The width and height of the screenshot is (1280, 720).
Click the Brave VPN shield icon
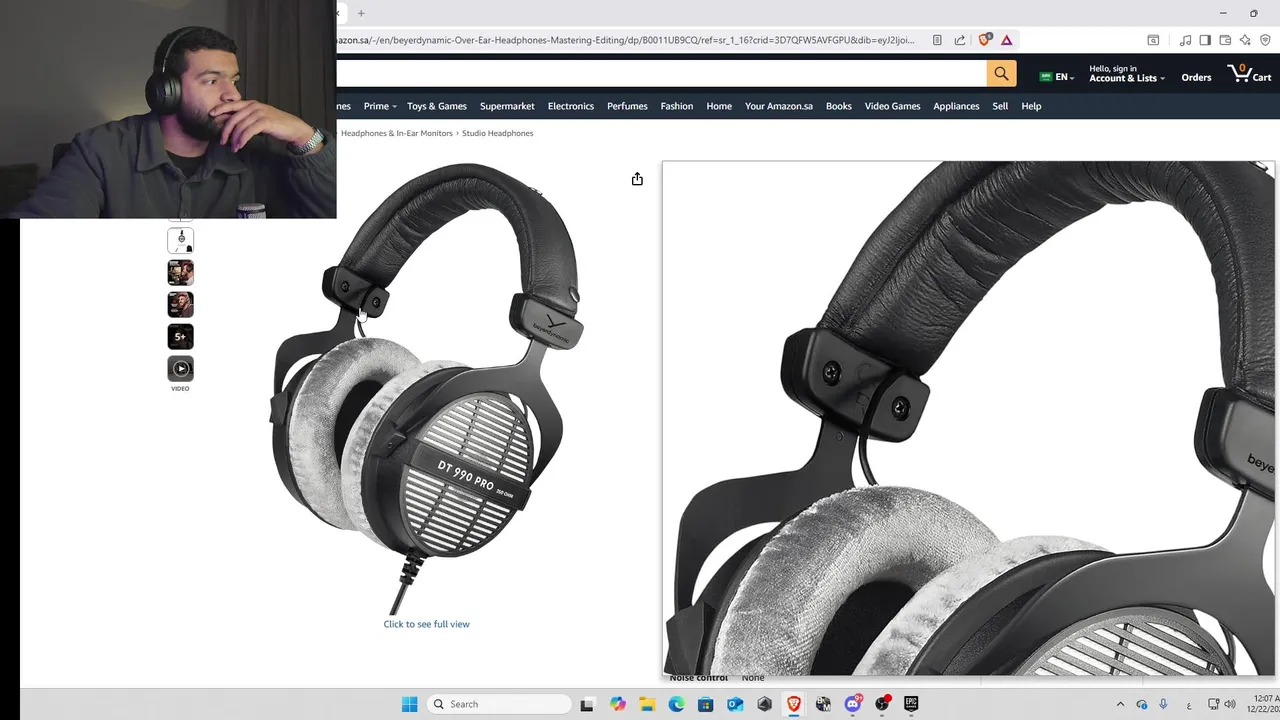[x=1265, y=40]
